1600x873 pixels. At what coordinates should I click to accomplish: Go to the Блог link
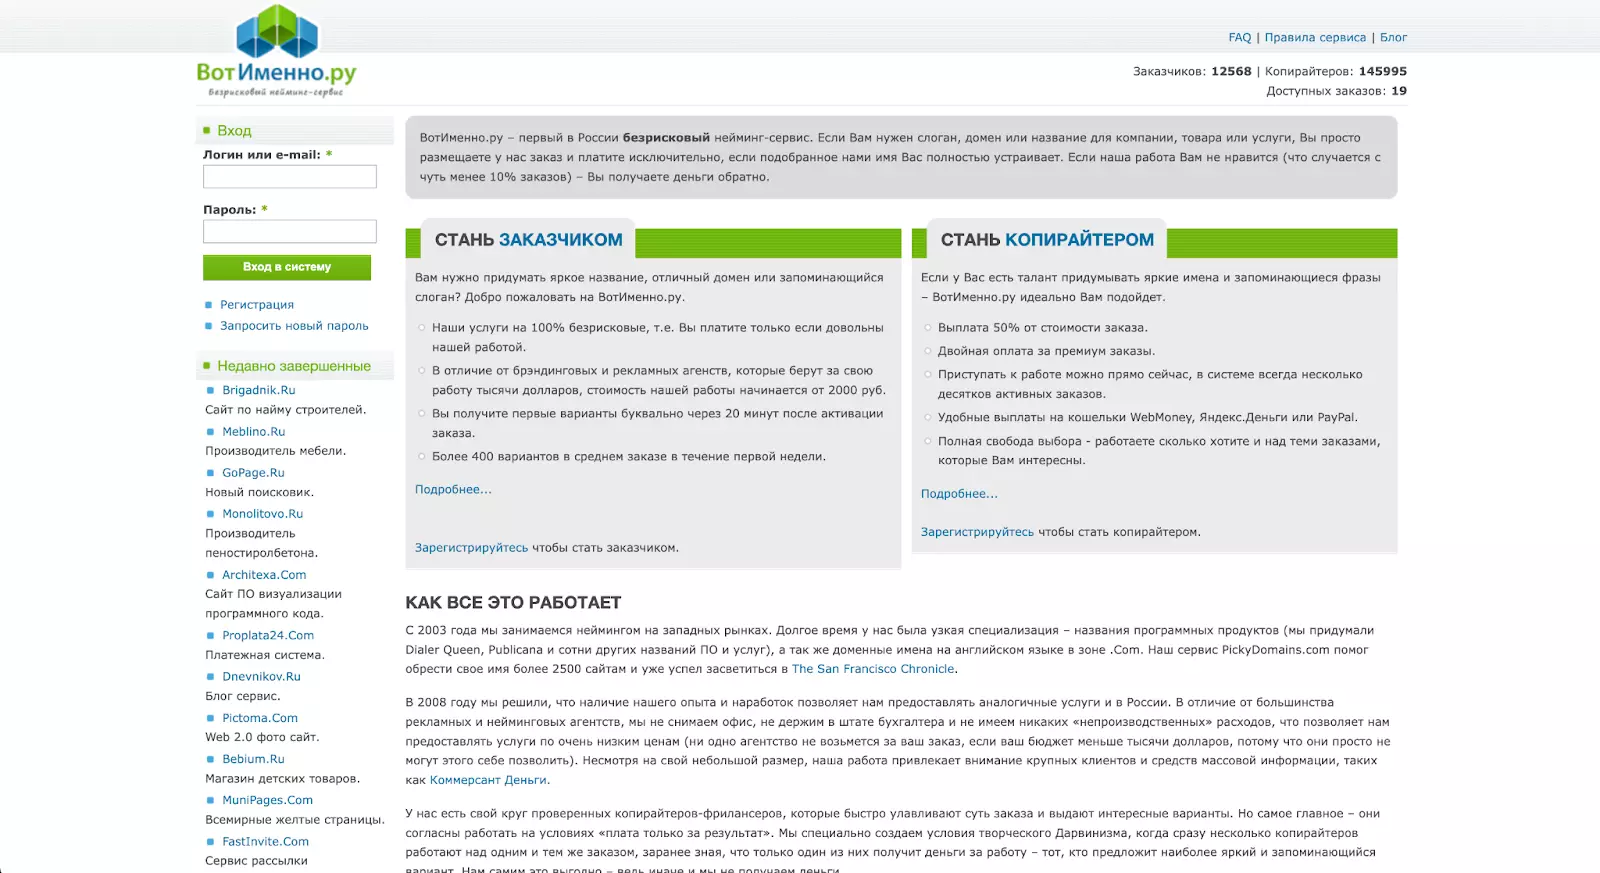coord(1393,38)
